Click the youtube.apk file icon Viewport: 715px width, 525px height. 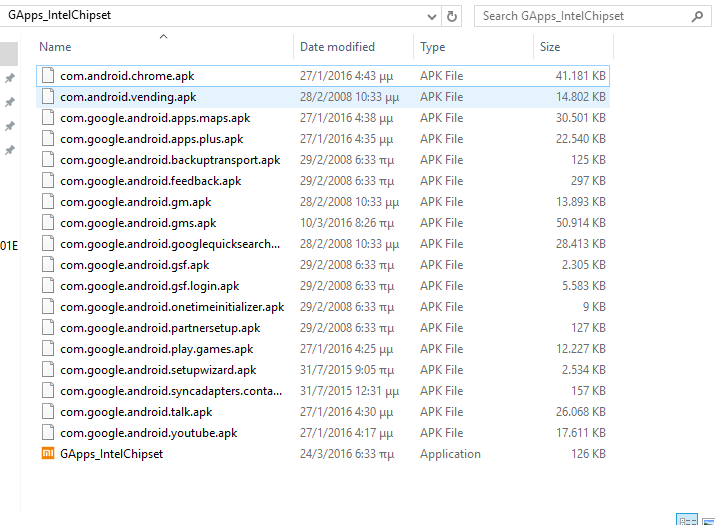[x=48, y=432]
